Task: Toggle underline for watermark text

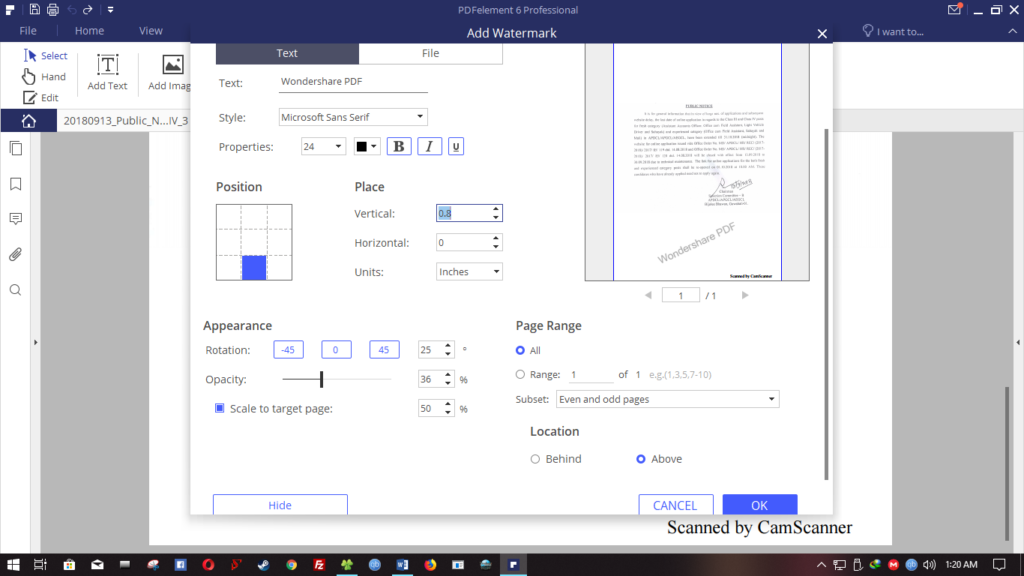Action: pos(456,146)
